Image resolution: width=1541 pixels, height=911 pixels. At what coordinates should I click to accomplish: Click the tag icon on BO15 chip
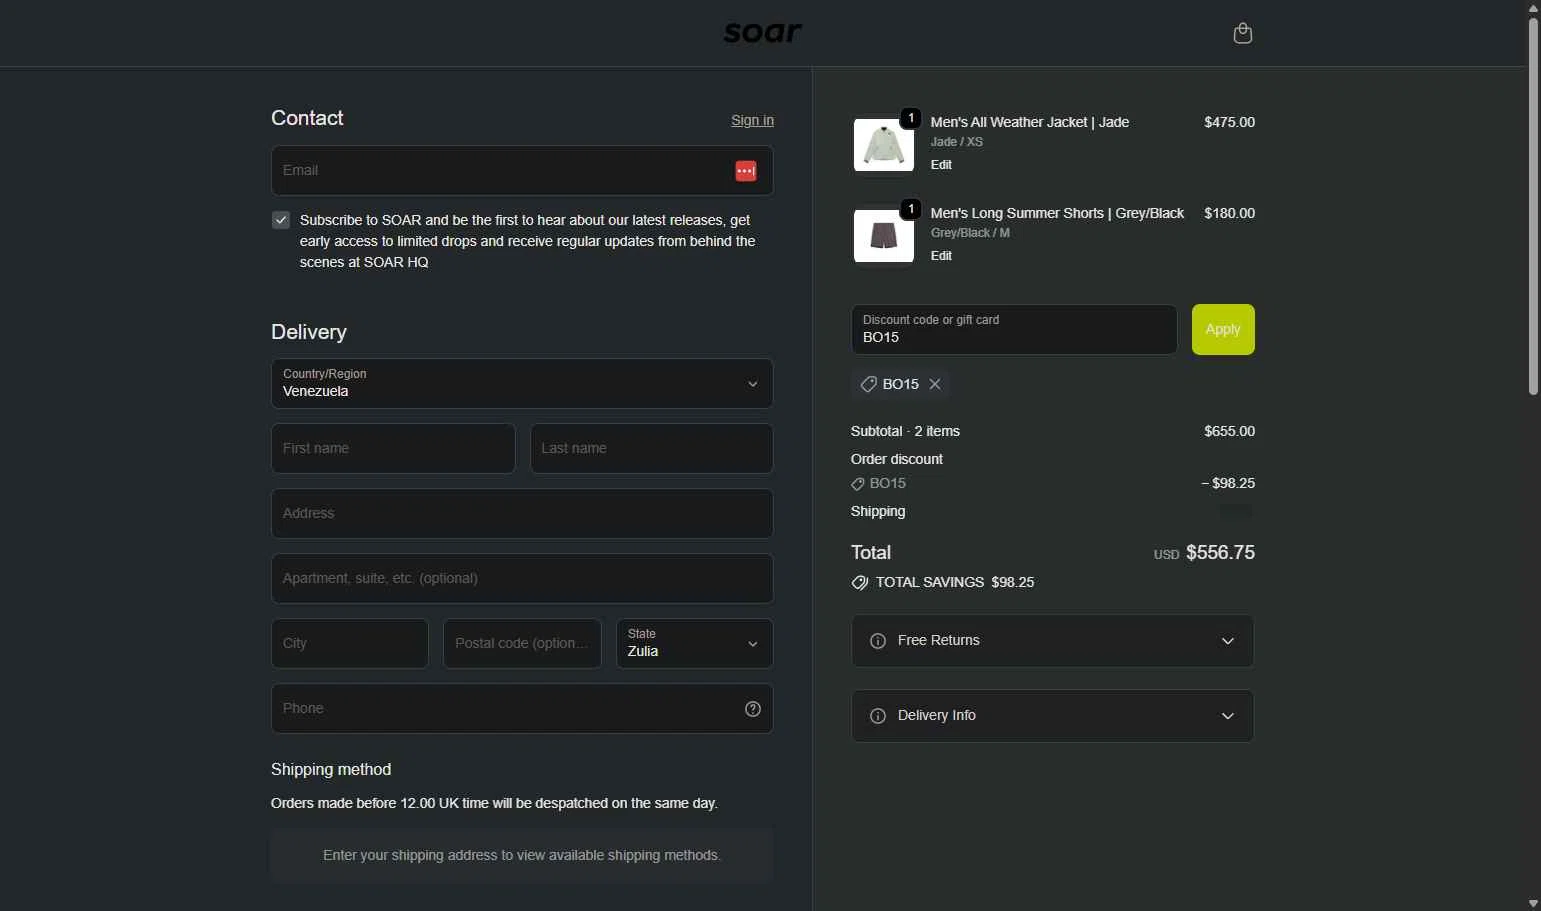coord(869,384)
